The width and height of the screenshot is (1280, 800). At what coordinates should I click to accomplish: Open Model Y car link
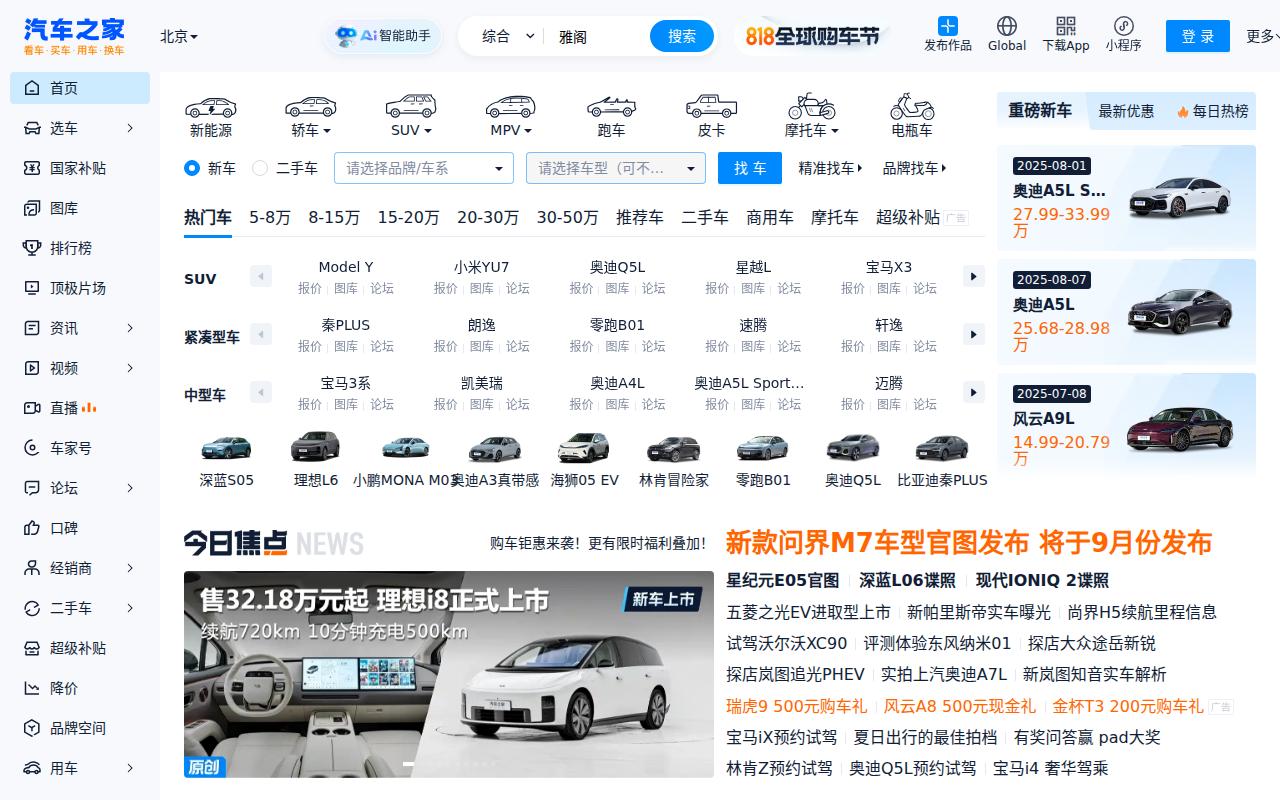(x=346, y=267)
